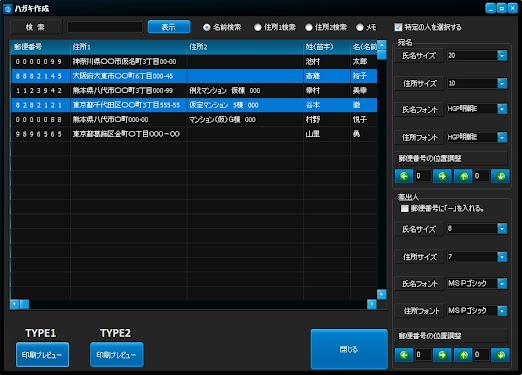This screenshot has width=522, height=375.
Task: Open 差出人 住所サイズ dropdown showing 7
Action: 502,257
